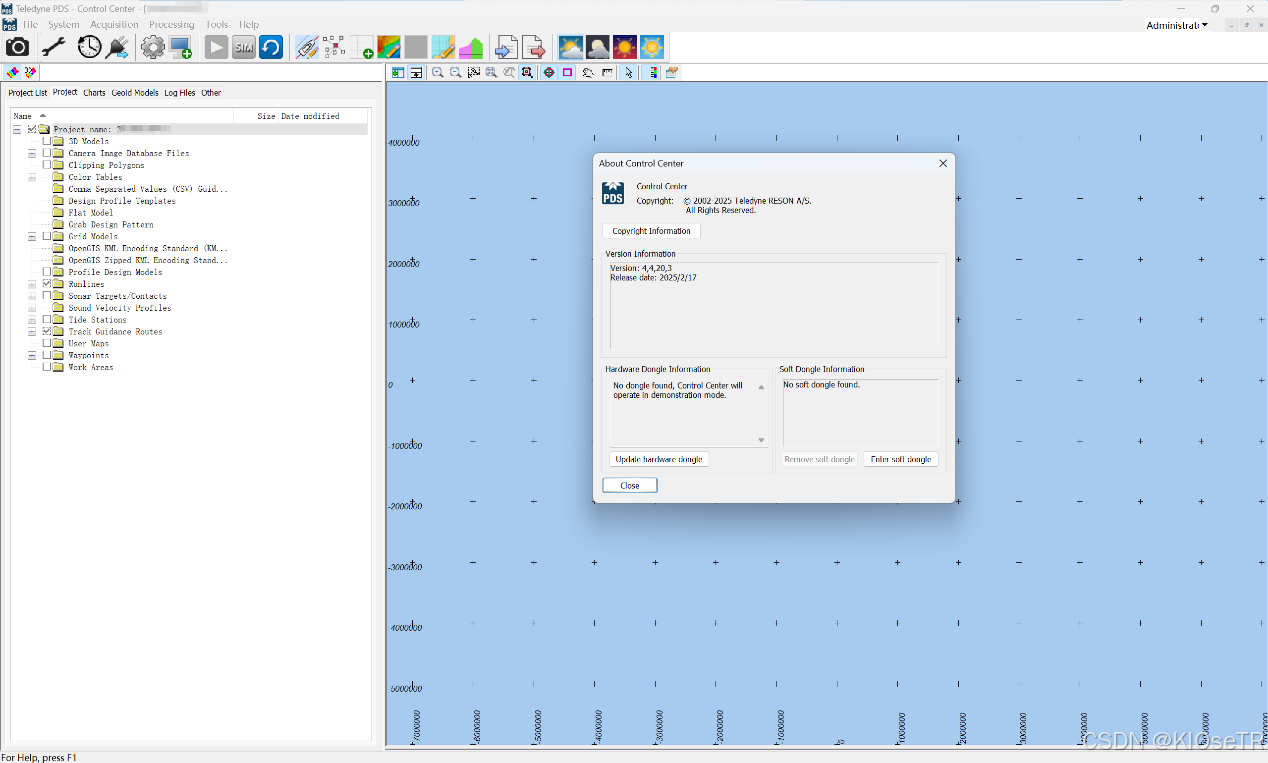Sort by the Name column header

(x=120, y=116)
